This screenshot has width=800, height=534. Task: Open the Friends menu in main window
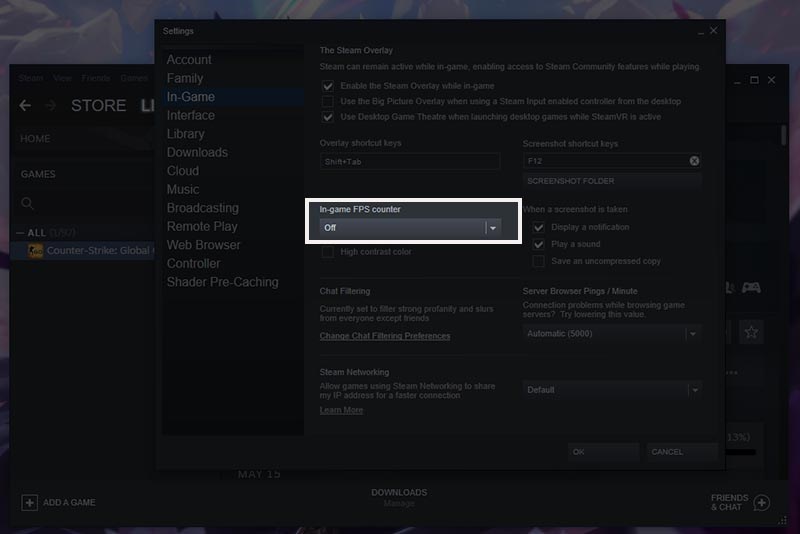tap(96, 78)
